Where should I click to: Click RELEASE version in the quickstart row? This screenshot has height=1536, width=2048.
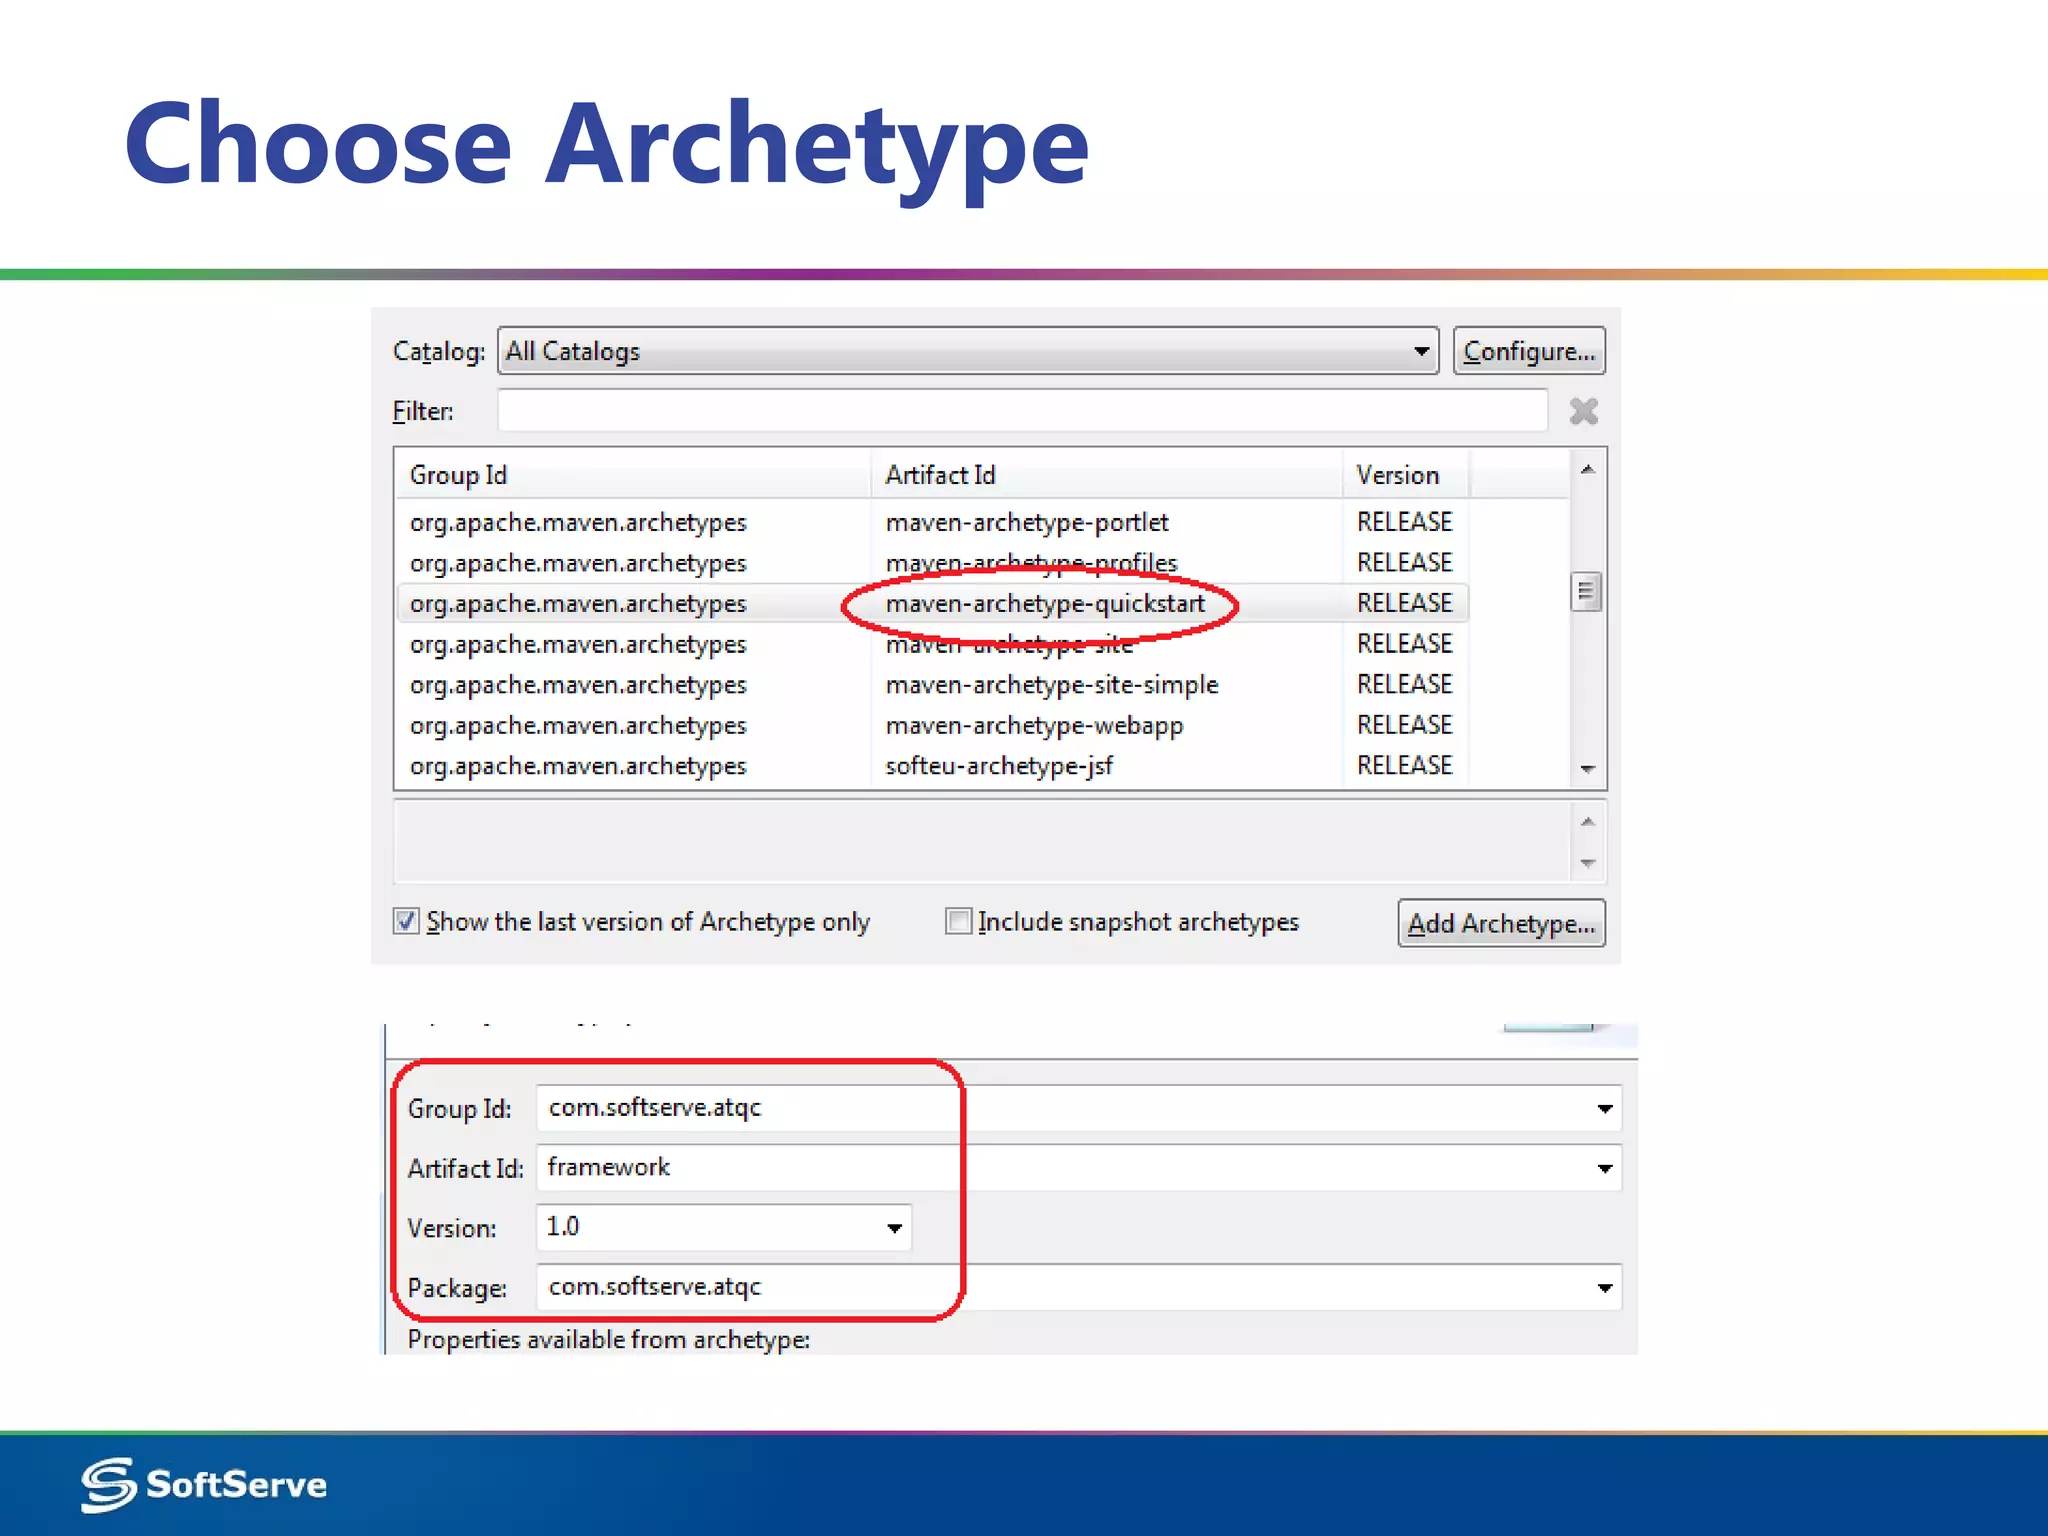coord(1404,603)
